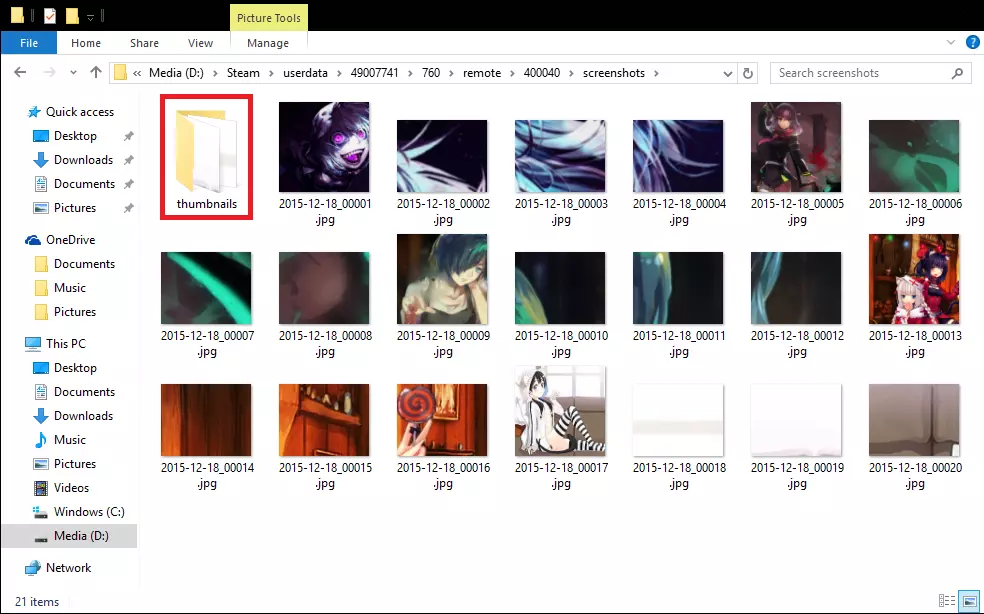
Task: Select Network in navigation pane
Action: 68,568
